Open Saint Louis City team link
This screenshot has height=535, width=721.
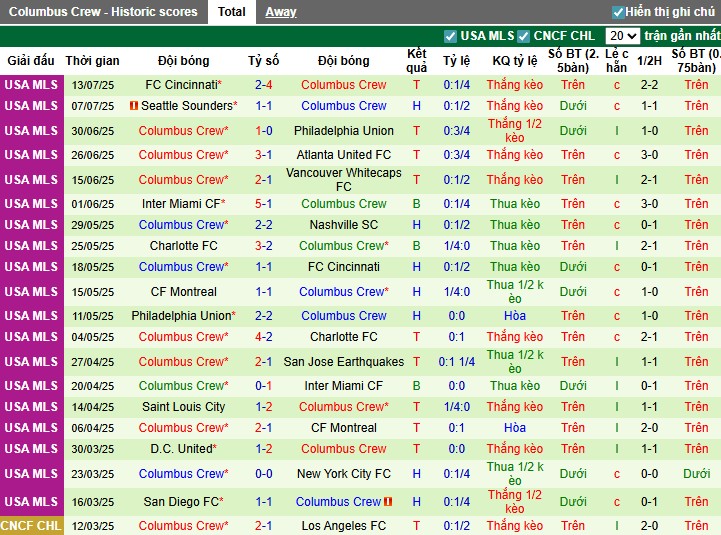[183, 407]
